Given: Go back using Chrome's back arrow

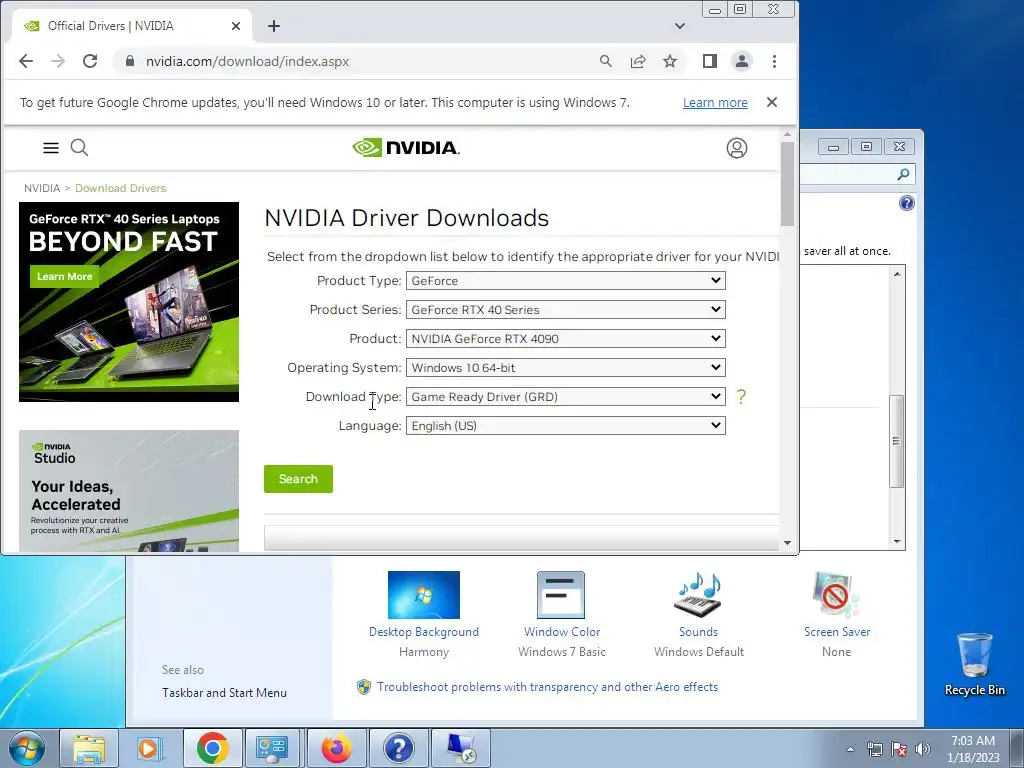Looking at the screenshot, I should point(26,61).
